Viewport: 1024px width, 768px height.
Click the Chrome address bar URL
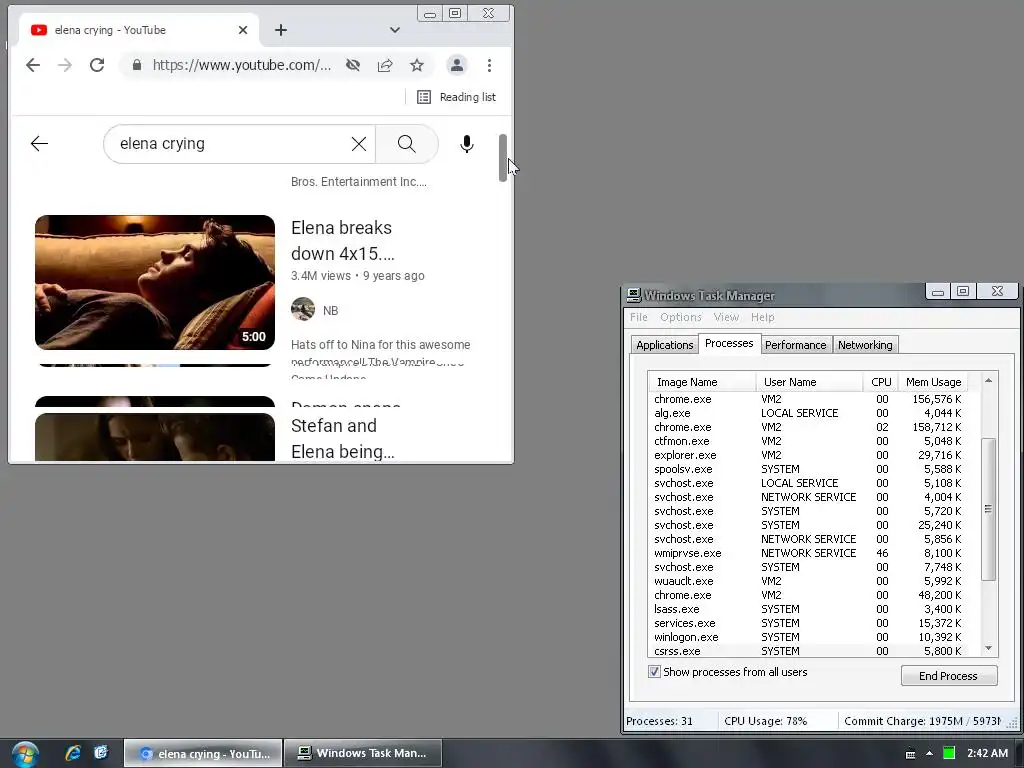click(242, 65)
